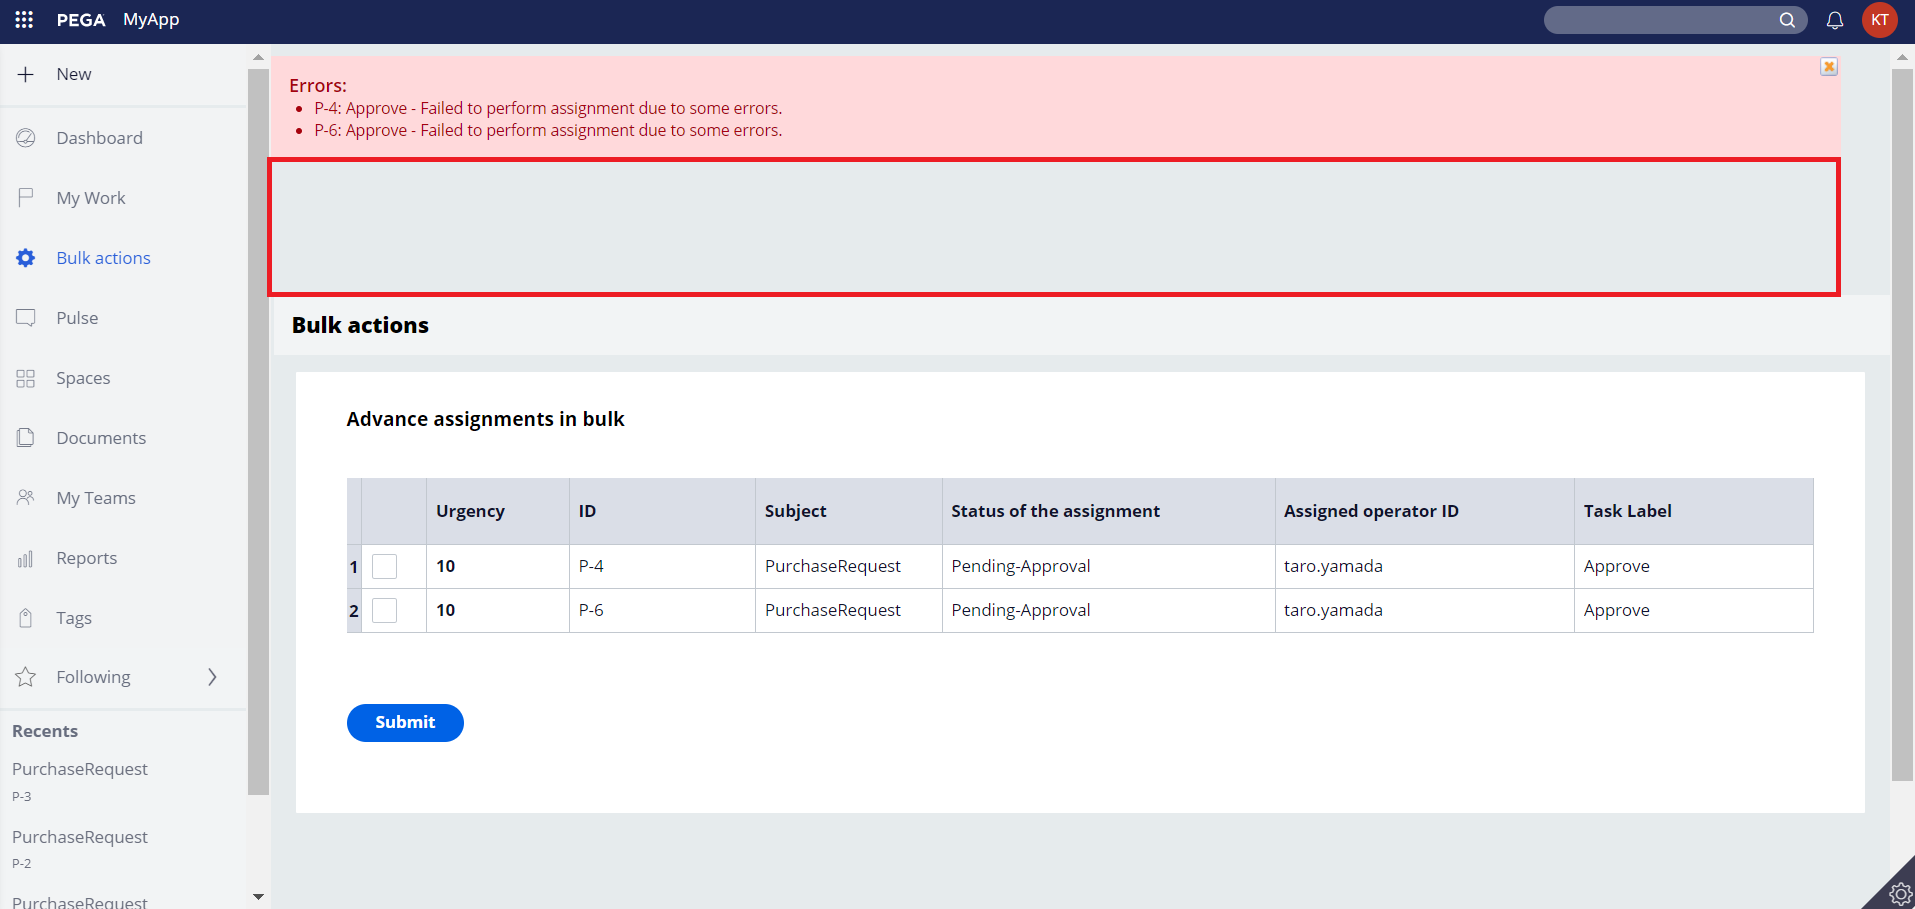Click the PEGA logo text
The image size is (1915, 909).
(x=81, y=20)
